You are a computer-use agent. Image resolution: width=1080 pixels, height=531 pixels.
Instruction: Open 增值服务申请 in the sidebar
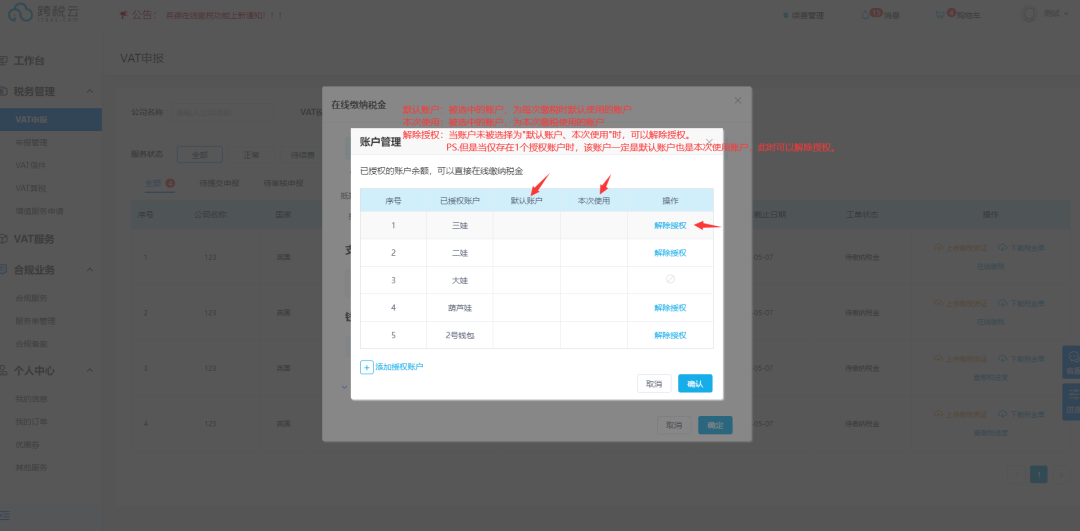pos(39,211)
